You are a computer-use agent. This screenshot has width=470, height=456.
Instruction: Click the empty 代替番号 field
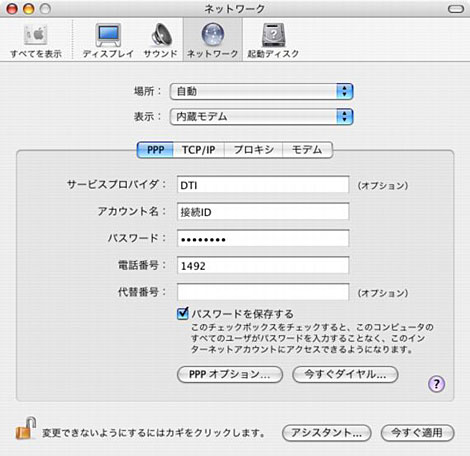pos(263,292)
